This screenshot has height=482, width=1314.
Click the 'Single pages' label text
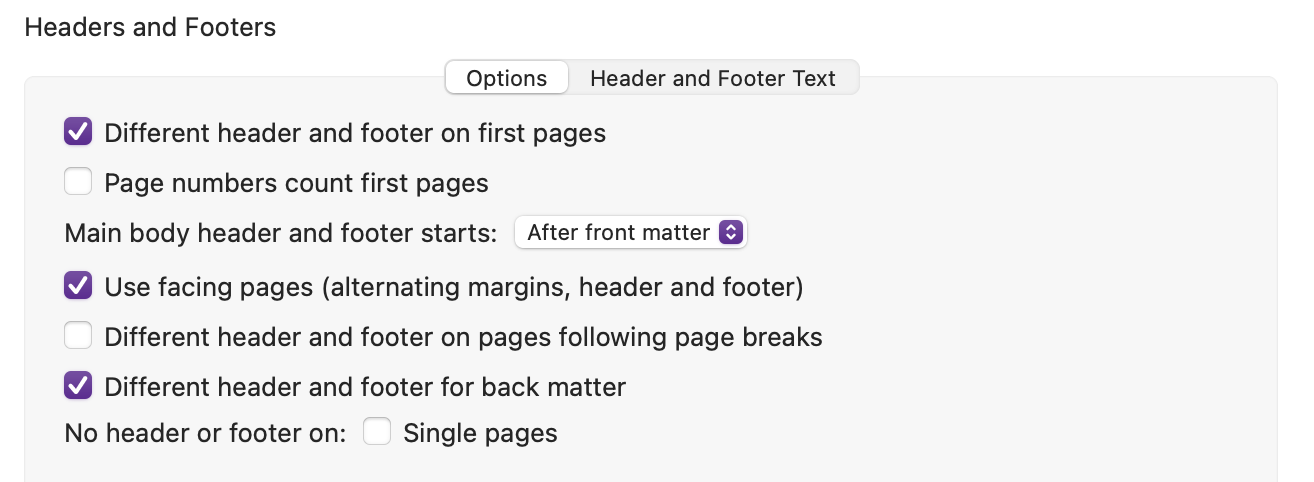tap(480, 434)
